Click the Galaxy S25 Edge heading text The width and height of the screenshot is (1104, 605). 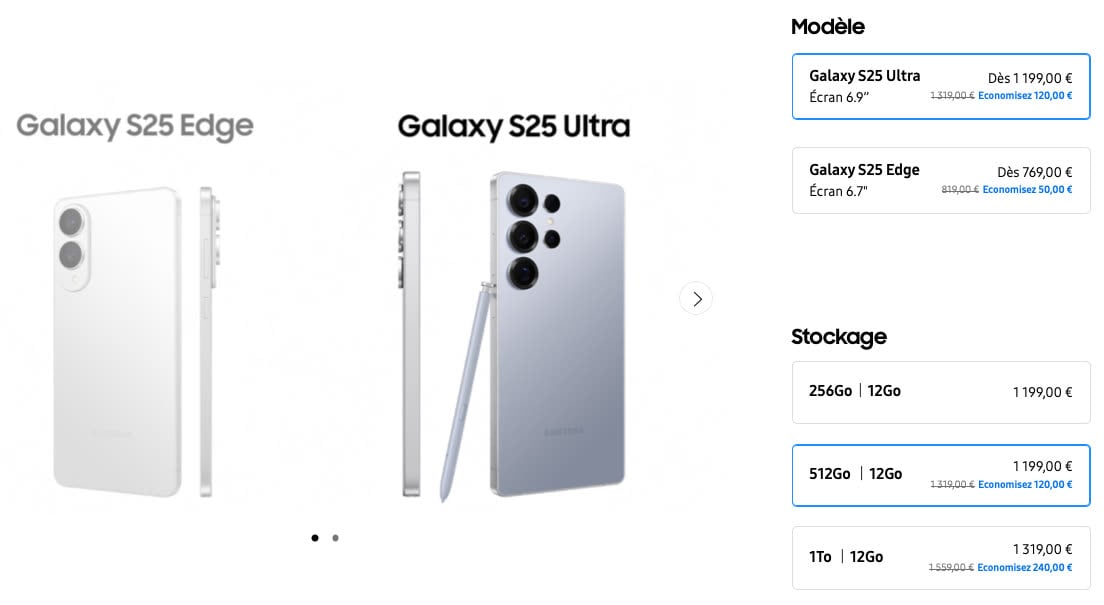(134, 127)
